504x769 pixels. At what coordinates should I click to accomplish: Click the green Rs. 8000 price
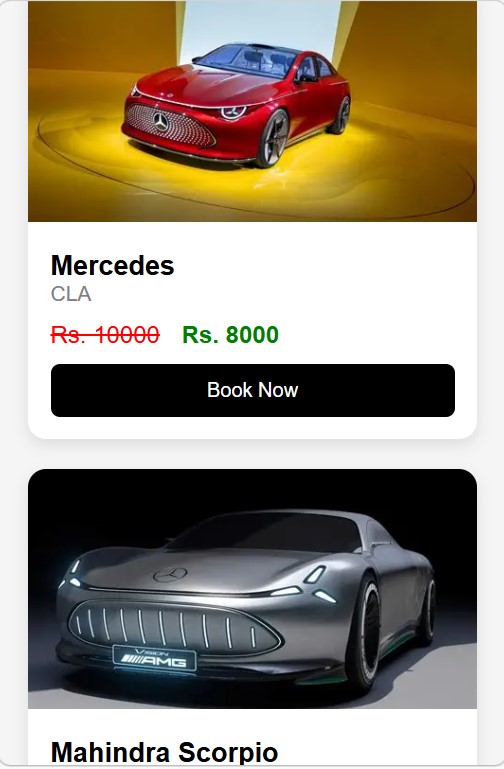tap(230, 335)
